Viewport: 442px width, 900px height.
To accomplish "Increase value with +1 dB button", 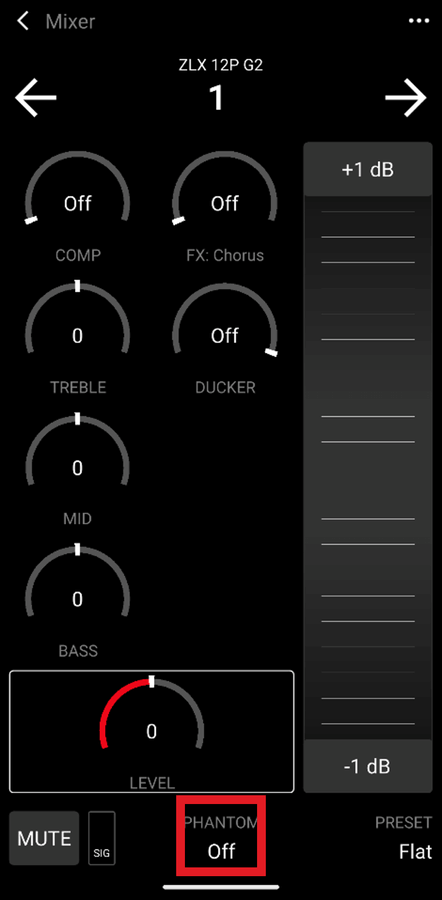I will coord(367,170).
